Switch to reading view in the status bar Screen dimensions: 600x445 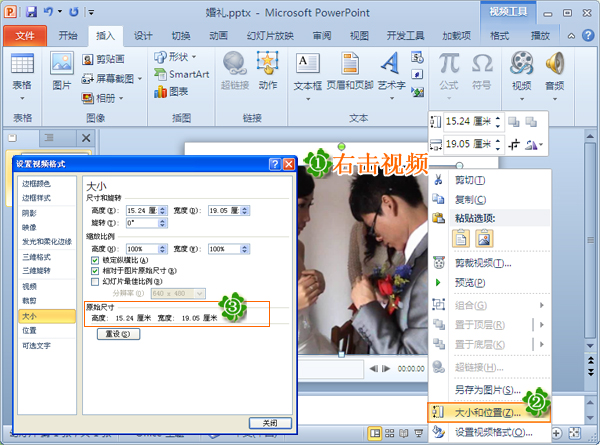pos(404,433)
